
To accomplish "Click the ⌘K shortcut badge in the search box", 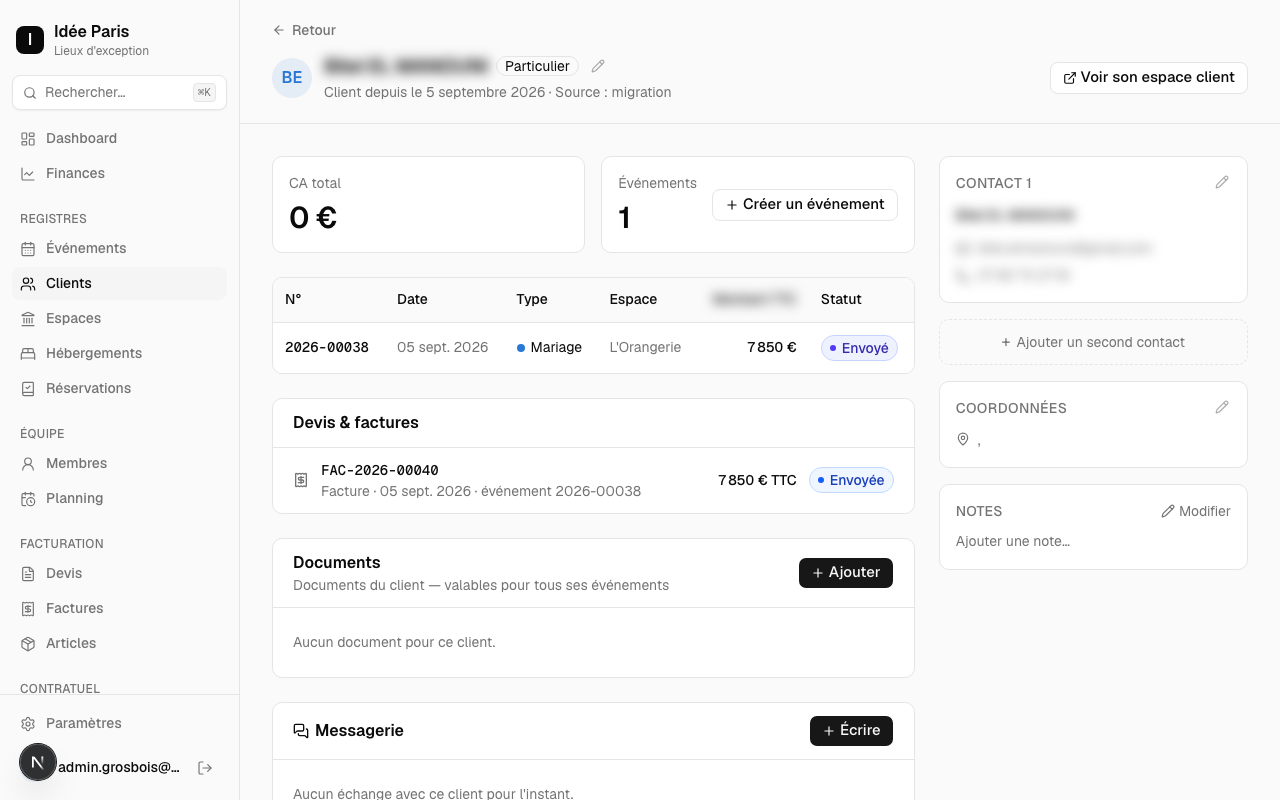I will [204, 92].
